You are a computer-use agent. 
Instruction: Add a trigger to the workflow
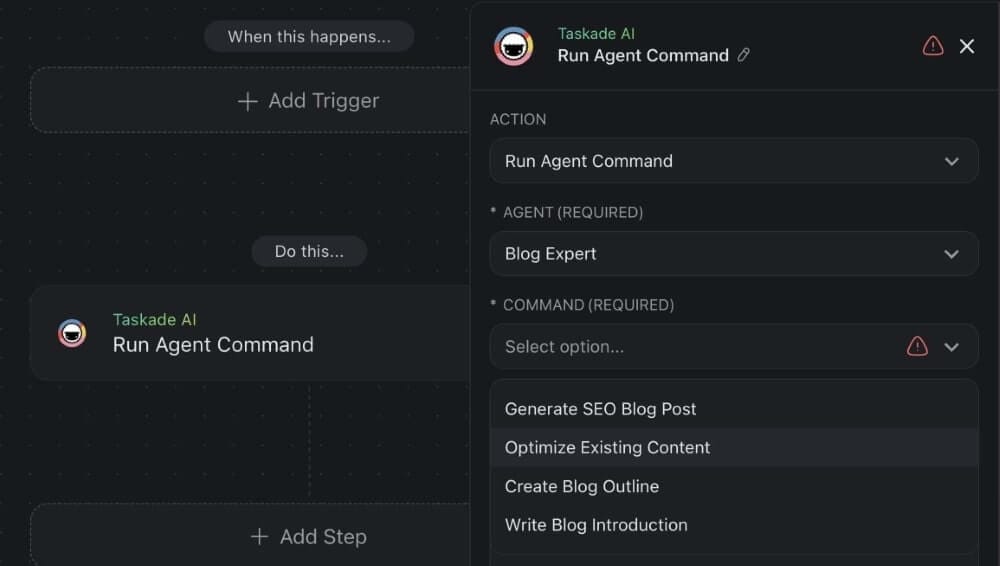[310, 101]
